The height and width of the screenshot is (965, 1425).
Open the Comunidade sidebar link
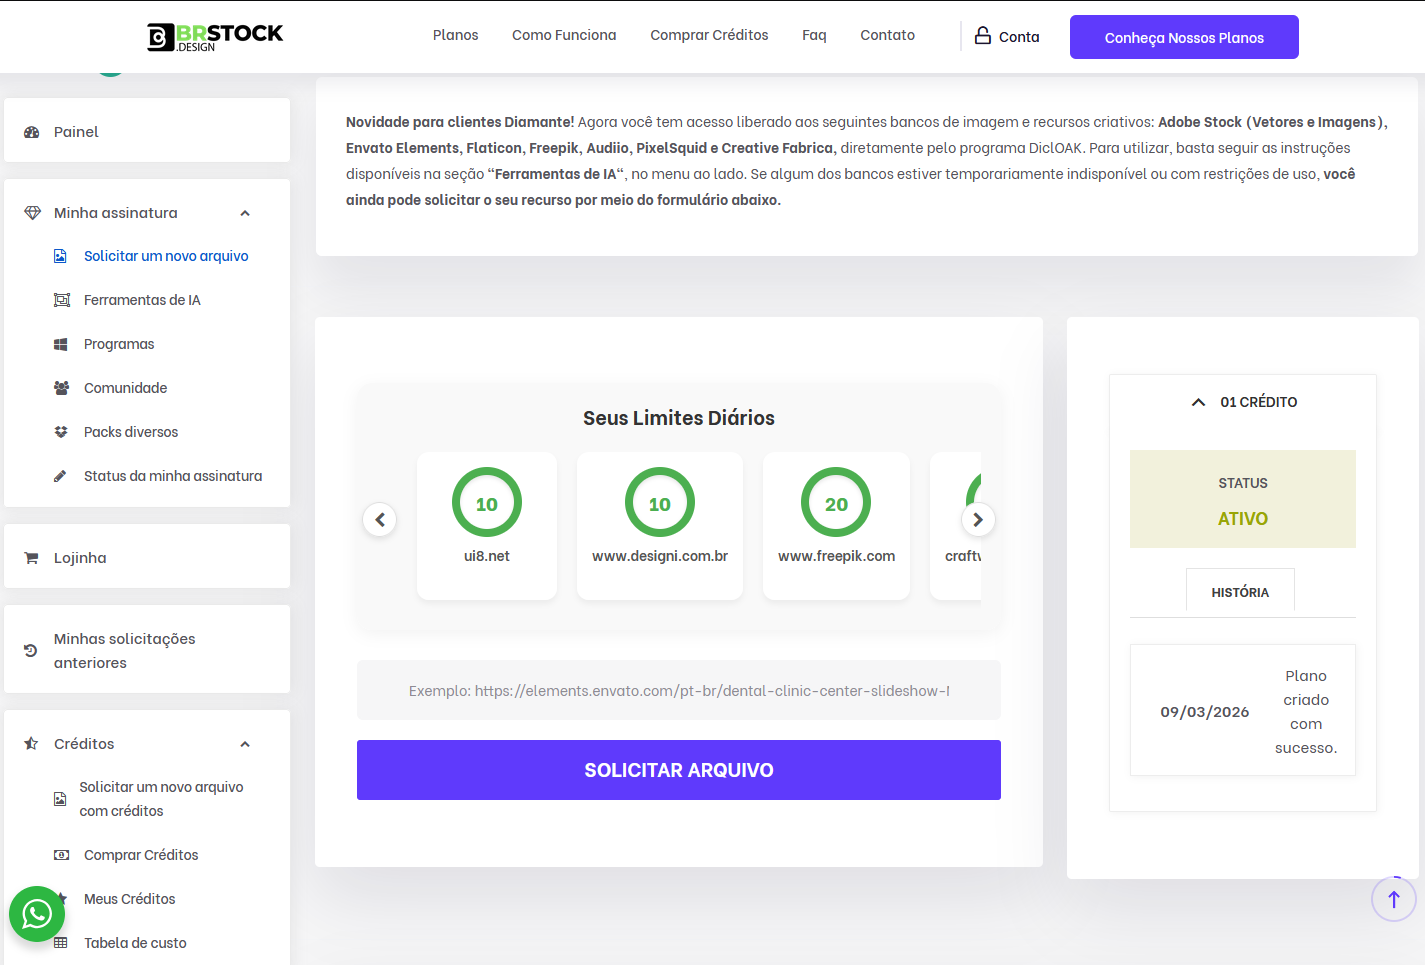click(x=126, y=388)
